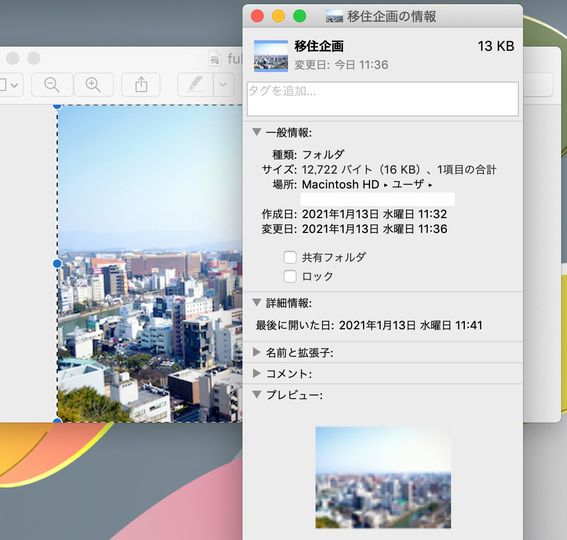Image resolution: width=567 pixels, height=540 pixels.
Task: Close the 移住企画の情報 window with red button
Action: (x=257, y=16)
